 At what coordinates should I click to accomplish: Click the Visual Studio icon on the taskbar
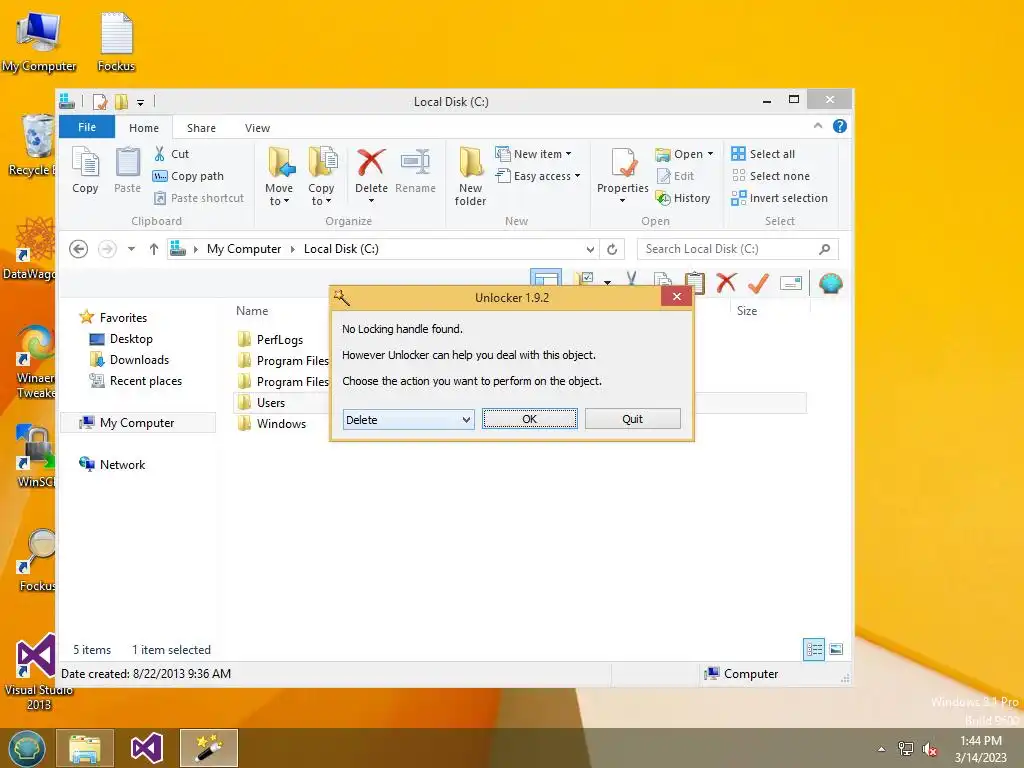click(147, 748)
